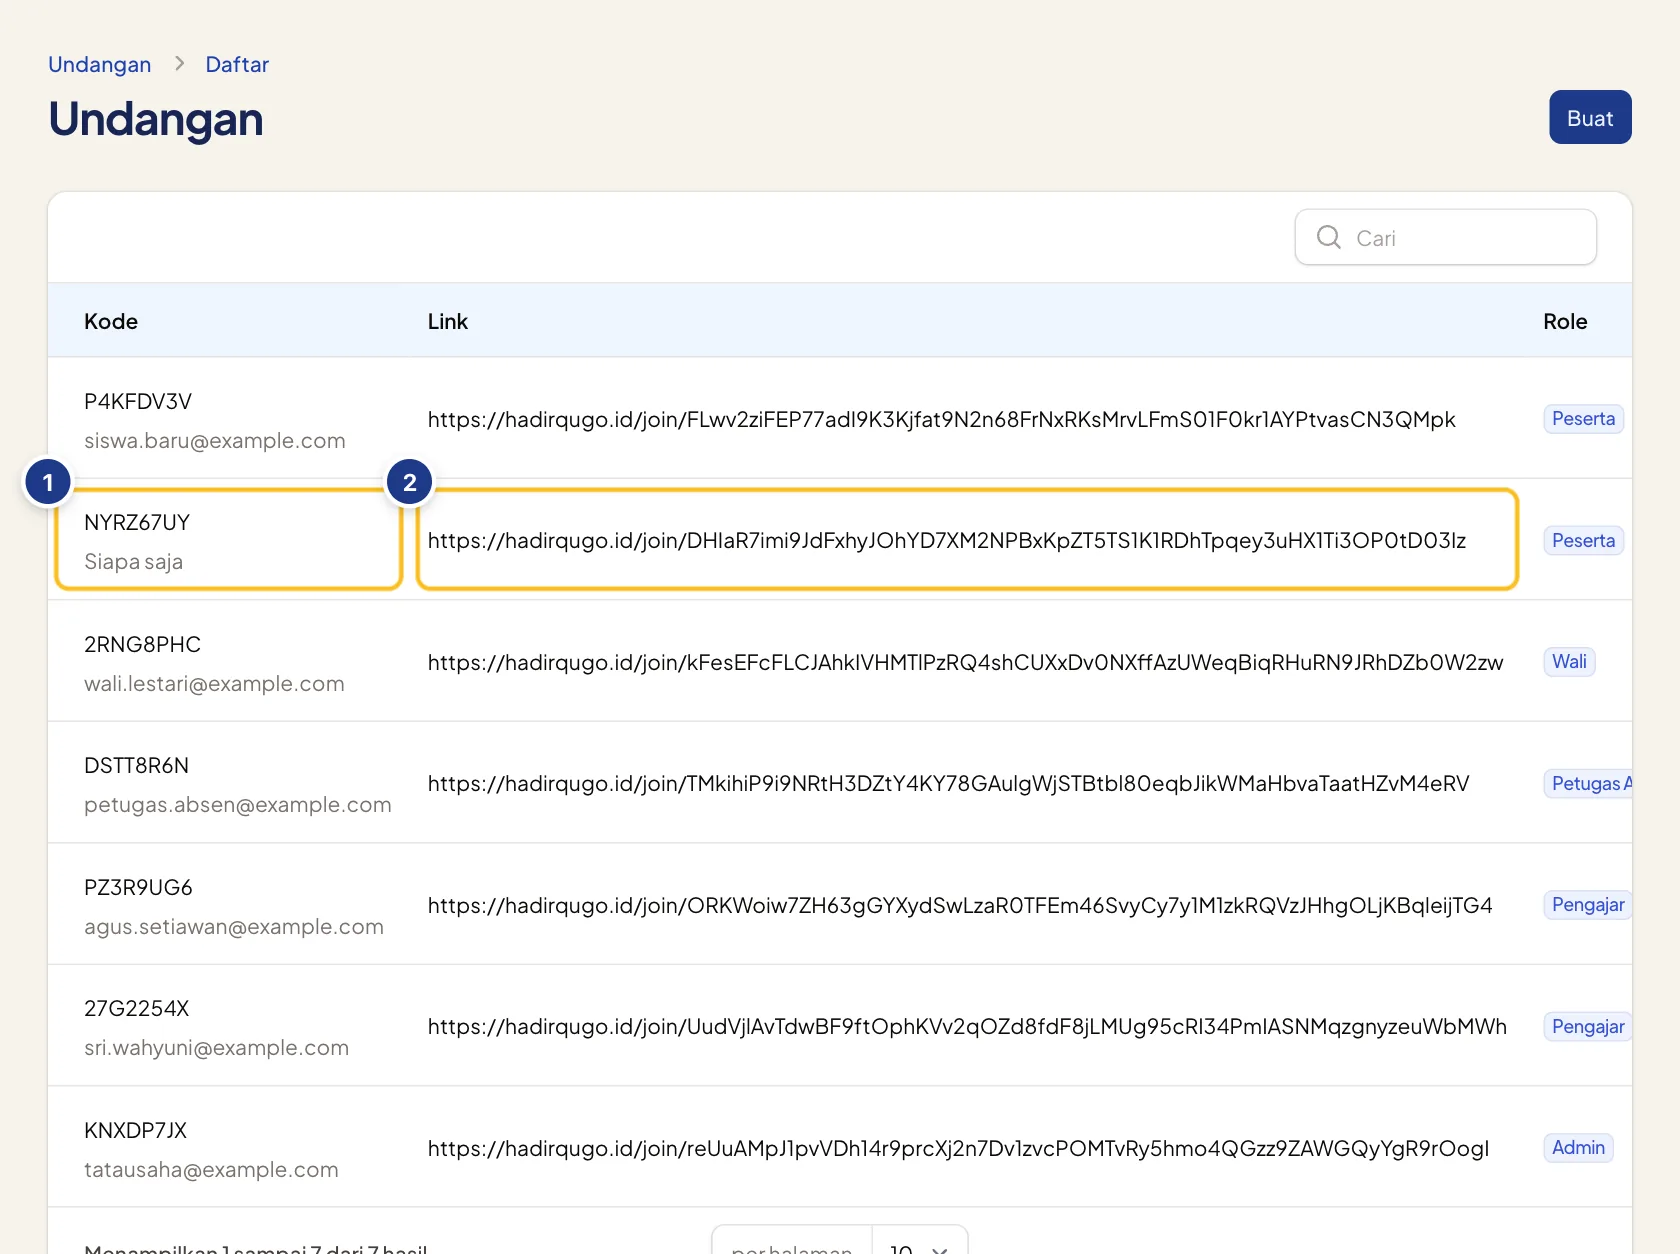The width and height of the screenshot is (1680, 1254).
Task: Select invitation code NYRZ67UY
Action: 137,523
